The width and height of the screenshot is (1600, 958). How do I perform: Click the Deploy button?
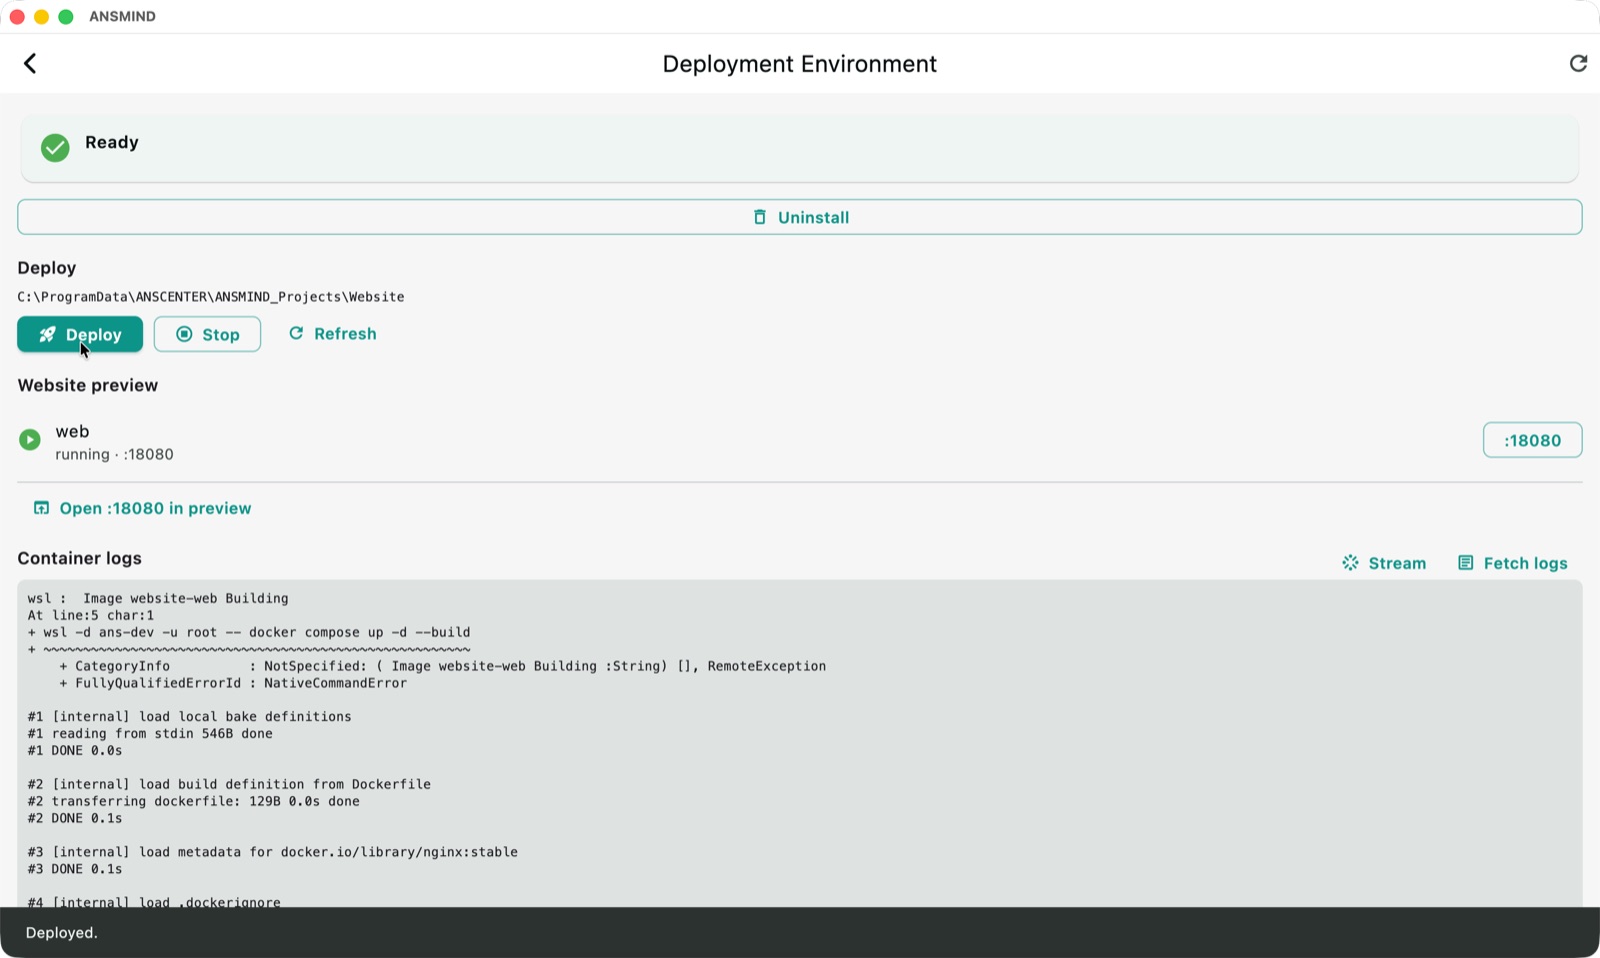coord(80,334)
